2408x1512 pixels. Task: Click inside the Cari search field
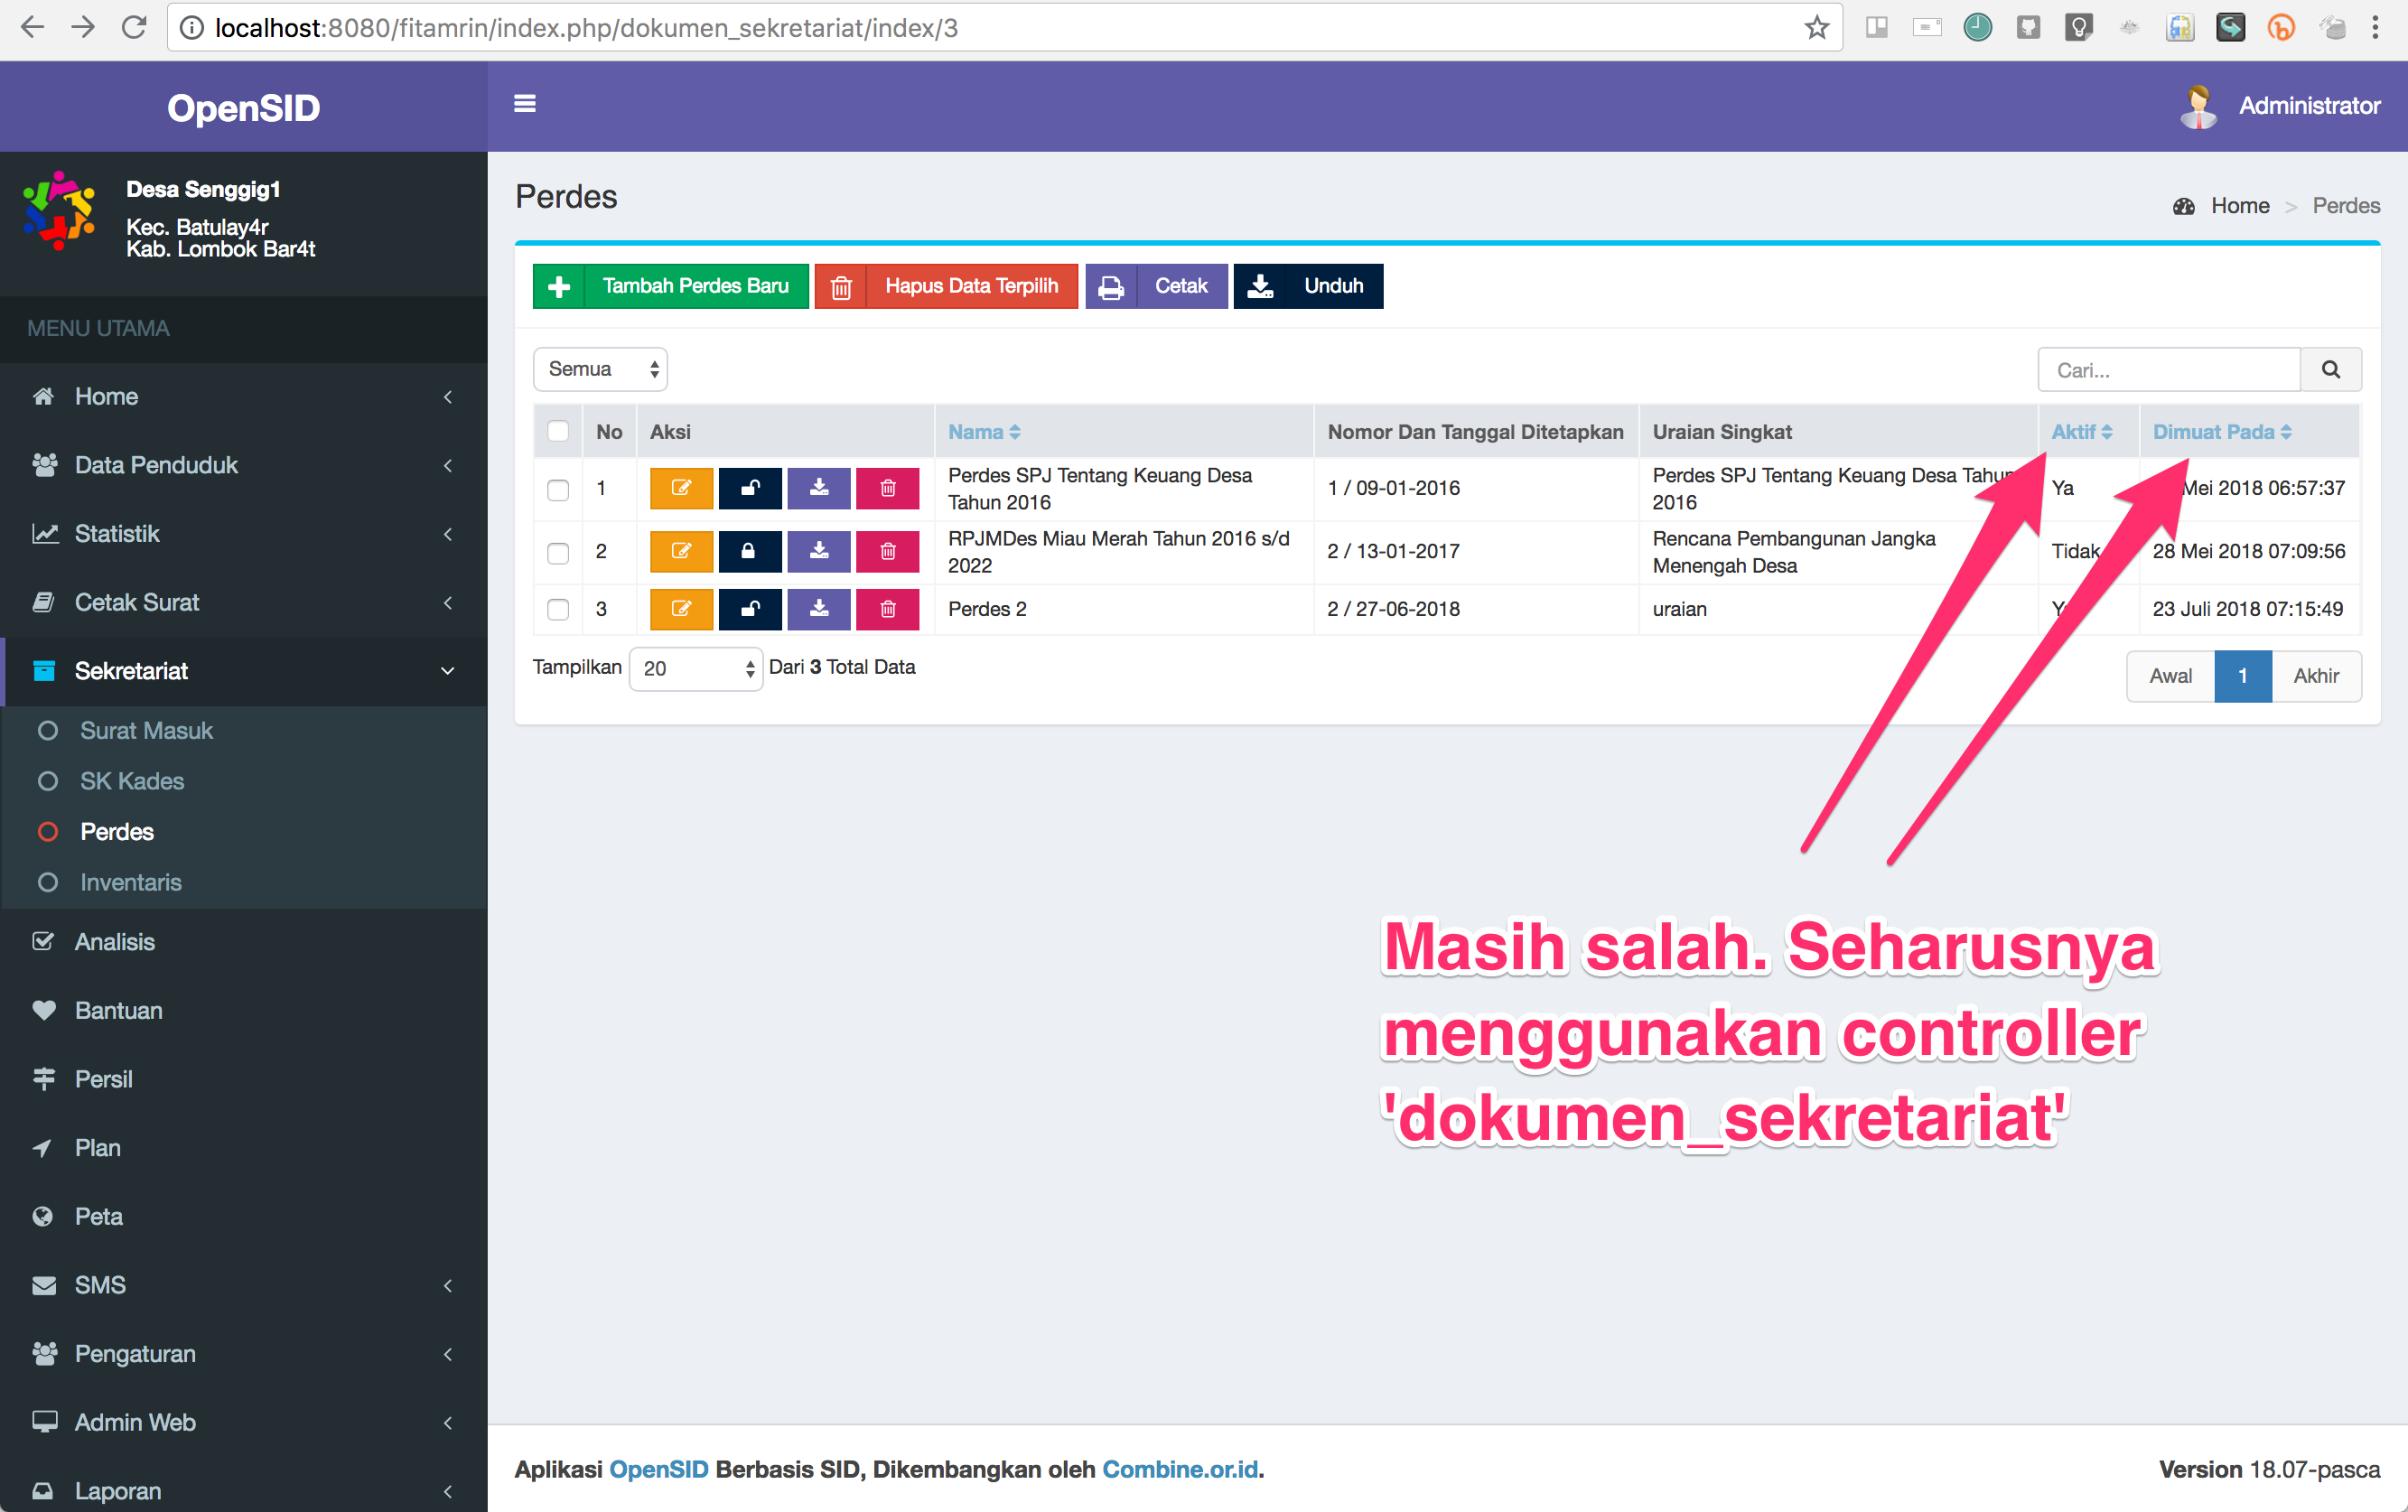tap(2168, 369)
